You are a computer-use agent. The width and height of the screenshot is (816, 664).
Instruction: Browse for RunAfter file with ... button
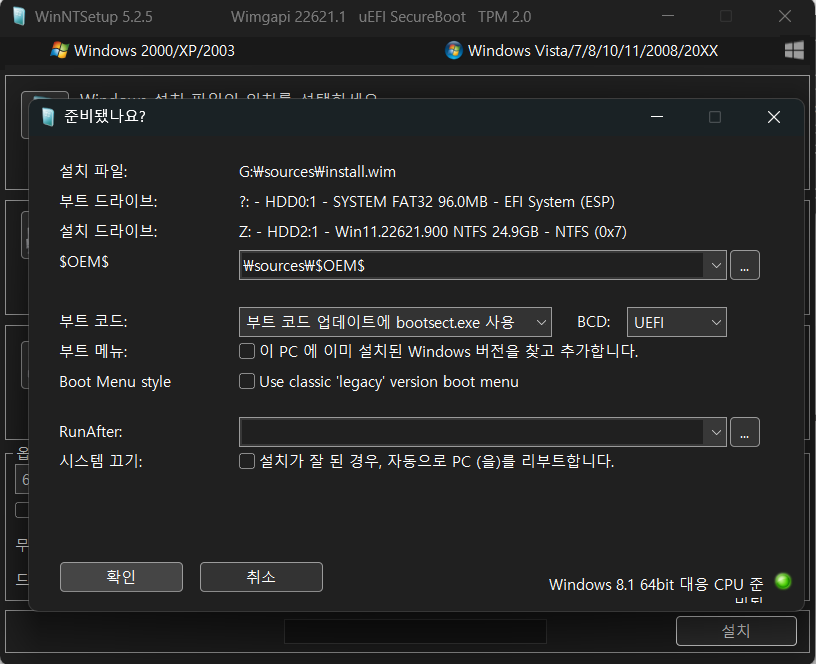click(745, 432)
